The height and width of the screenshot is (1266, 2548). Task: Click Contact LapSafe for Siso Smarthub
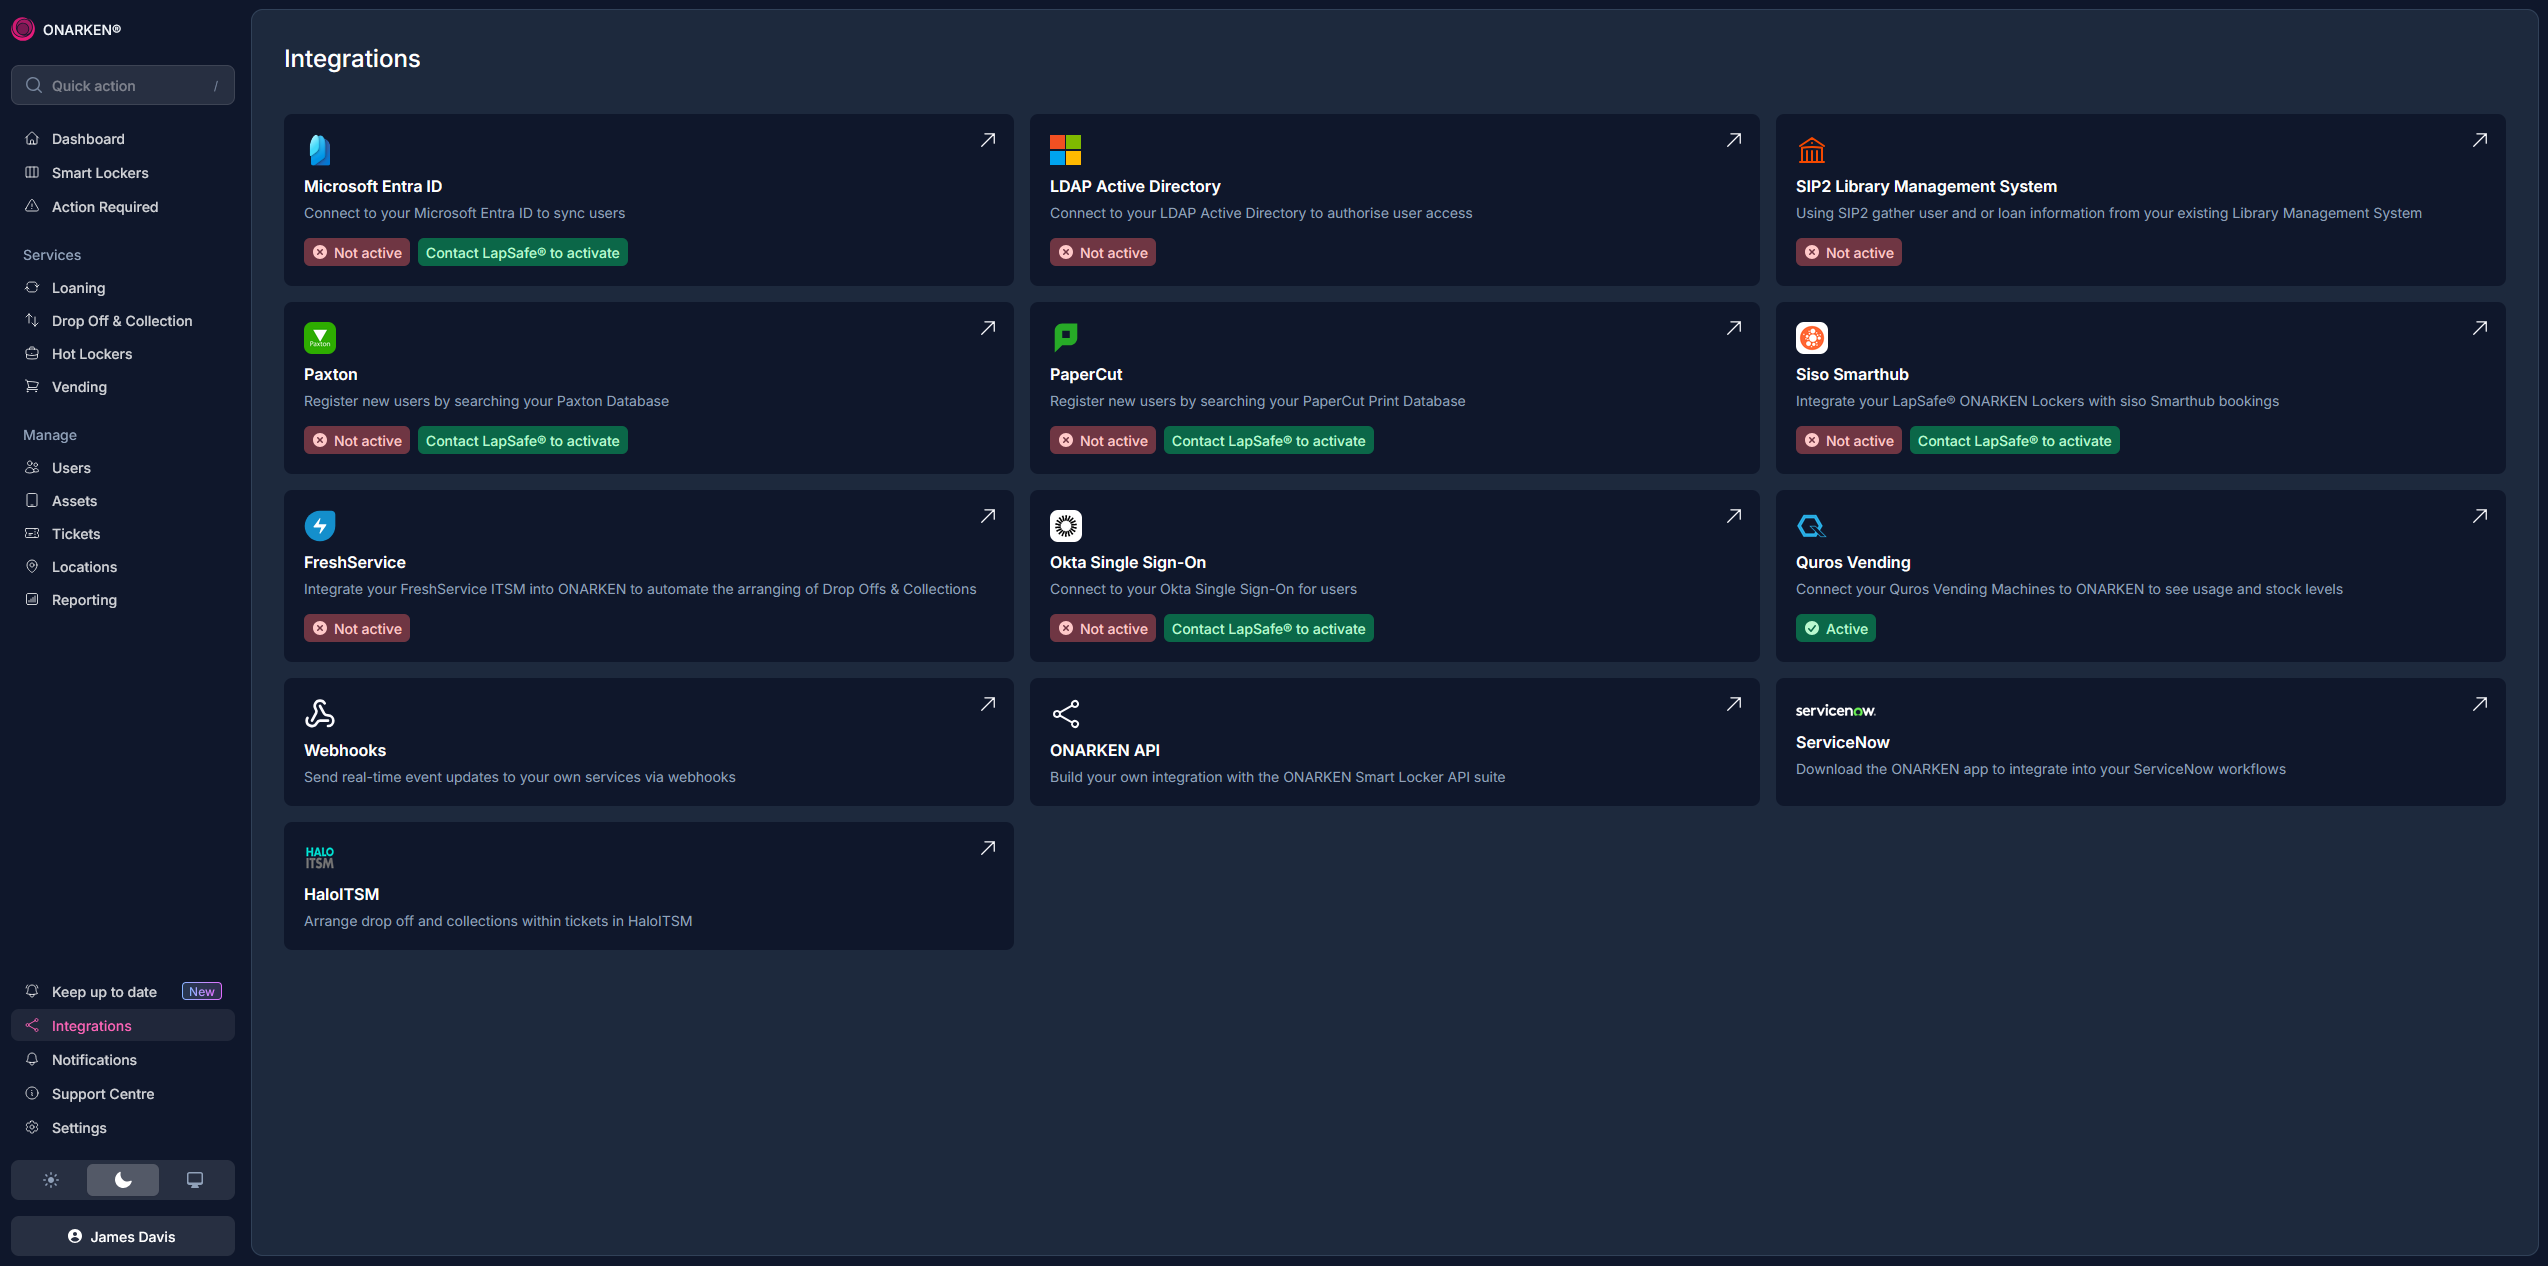2014,441
